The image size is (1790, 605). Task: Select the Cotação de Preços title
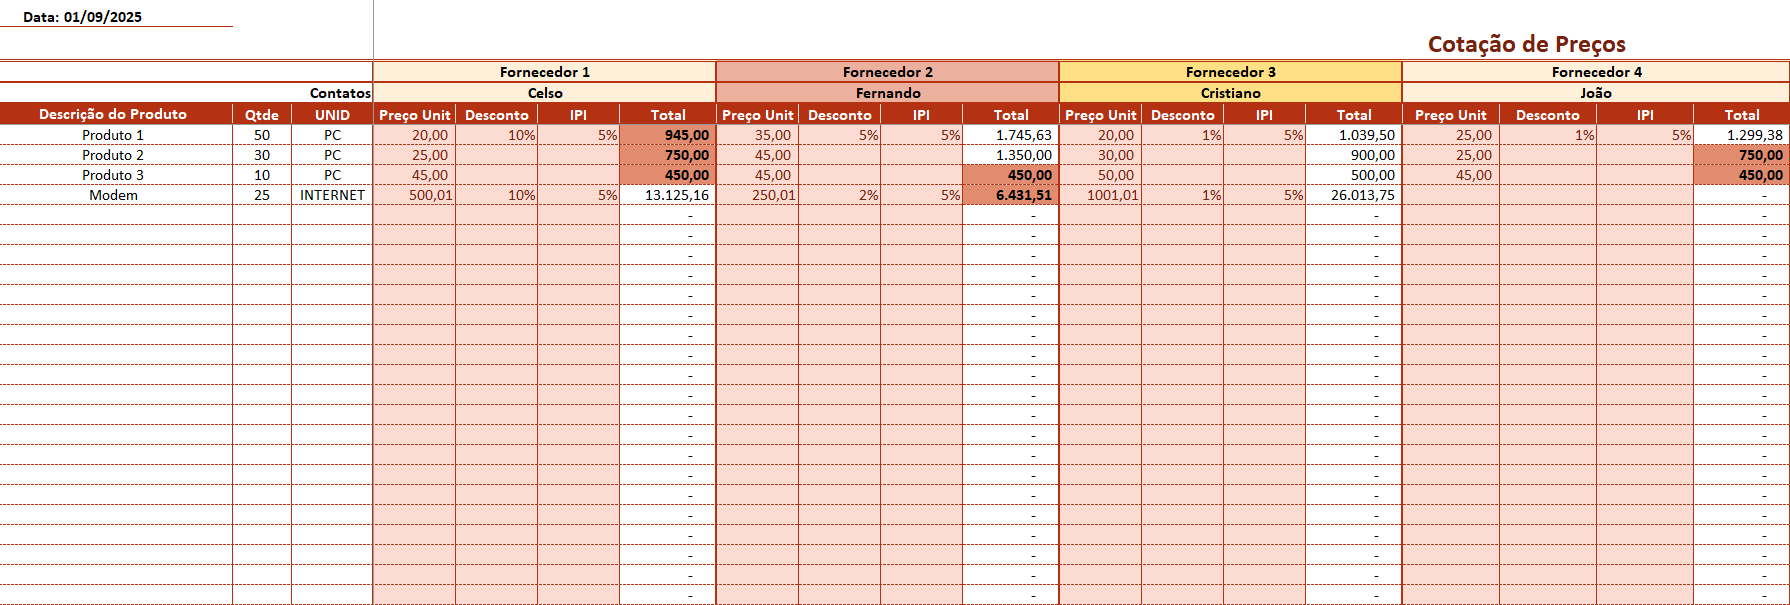pyautogui.click(x=1526, y=44)
